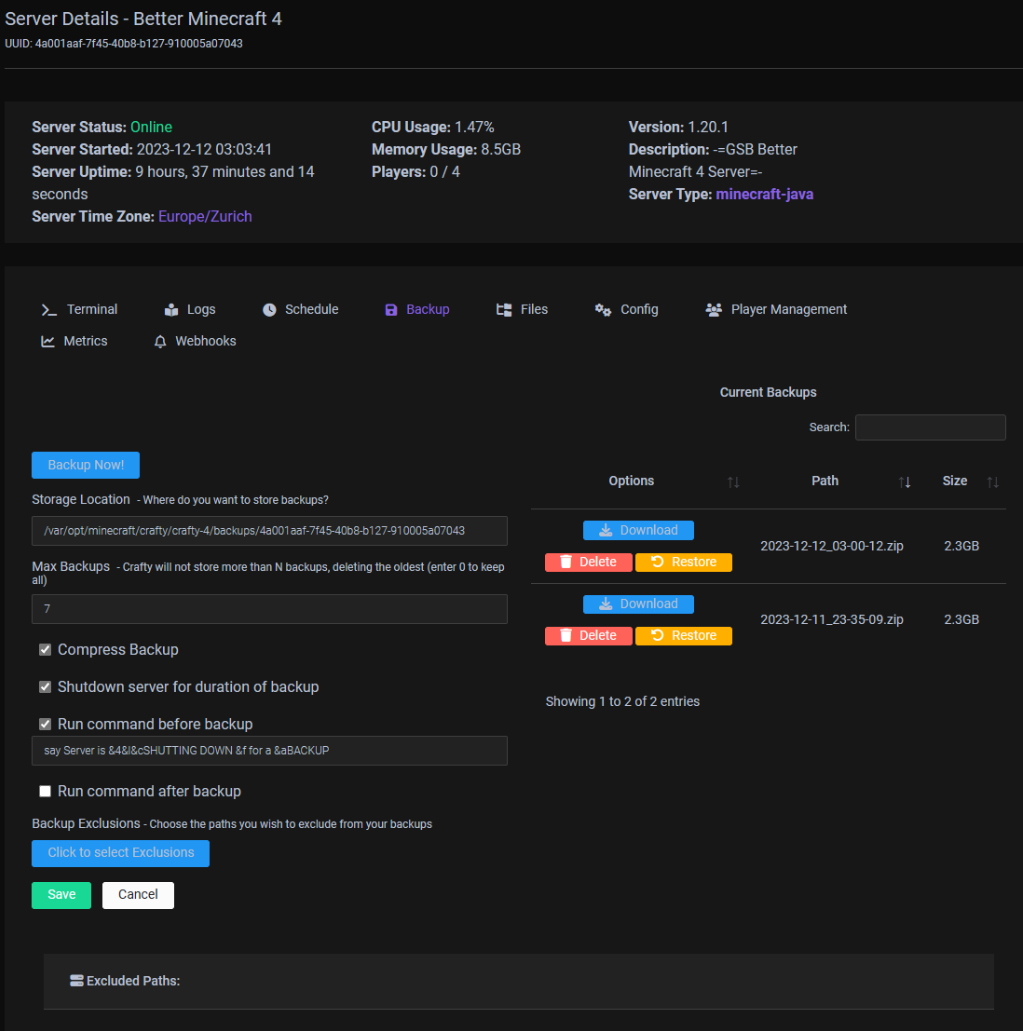
Task: Restore the 2023-12-12_03-00-12.zip backup
Action: pos(683,562)
